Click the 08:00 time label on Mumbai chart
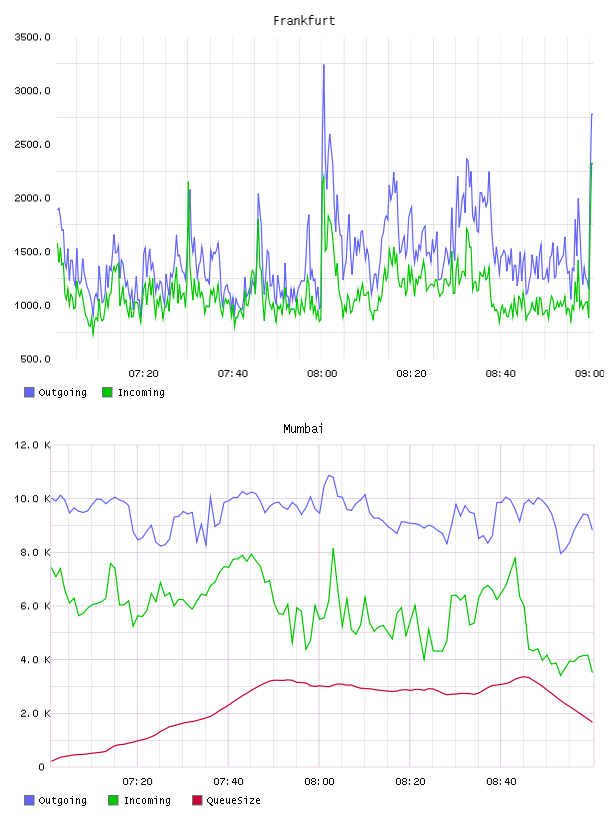608x816 pixels. click(319, 781)
